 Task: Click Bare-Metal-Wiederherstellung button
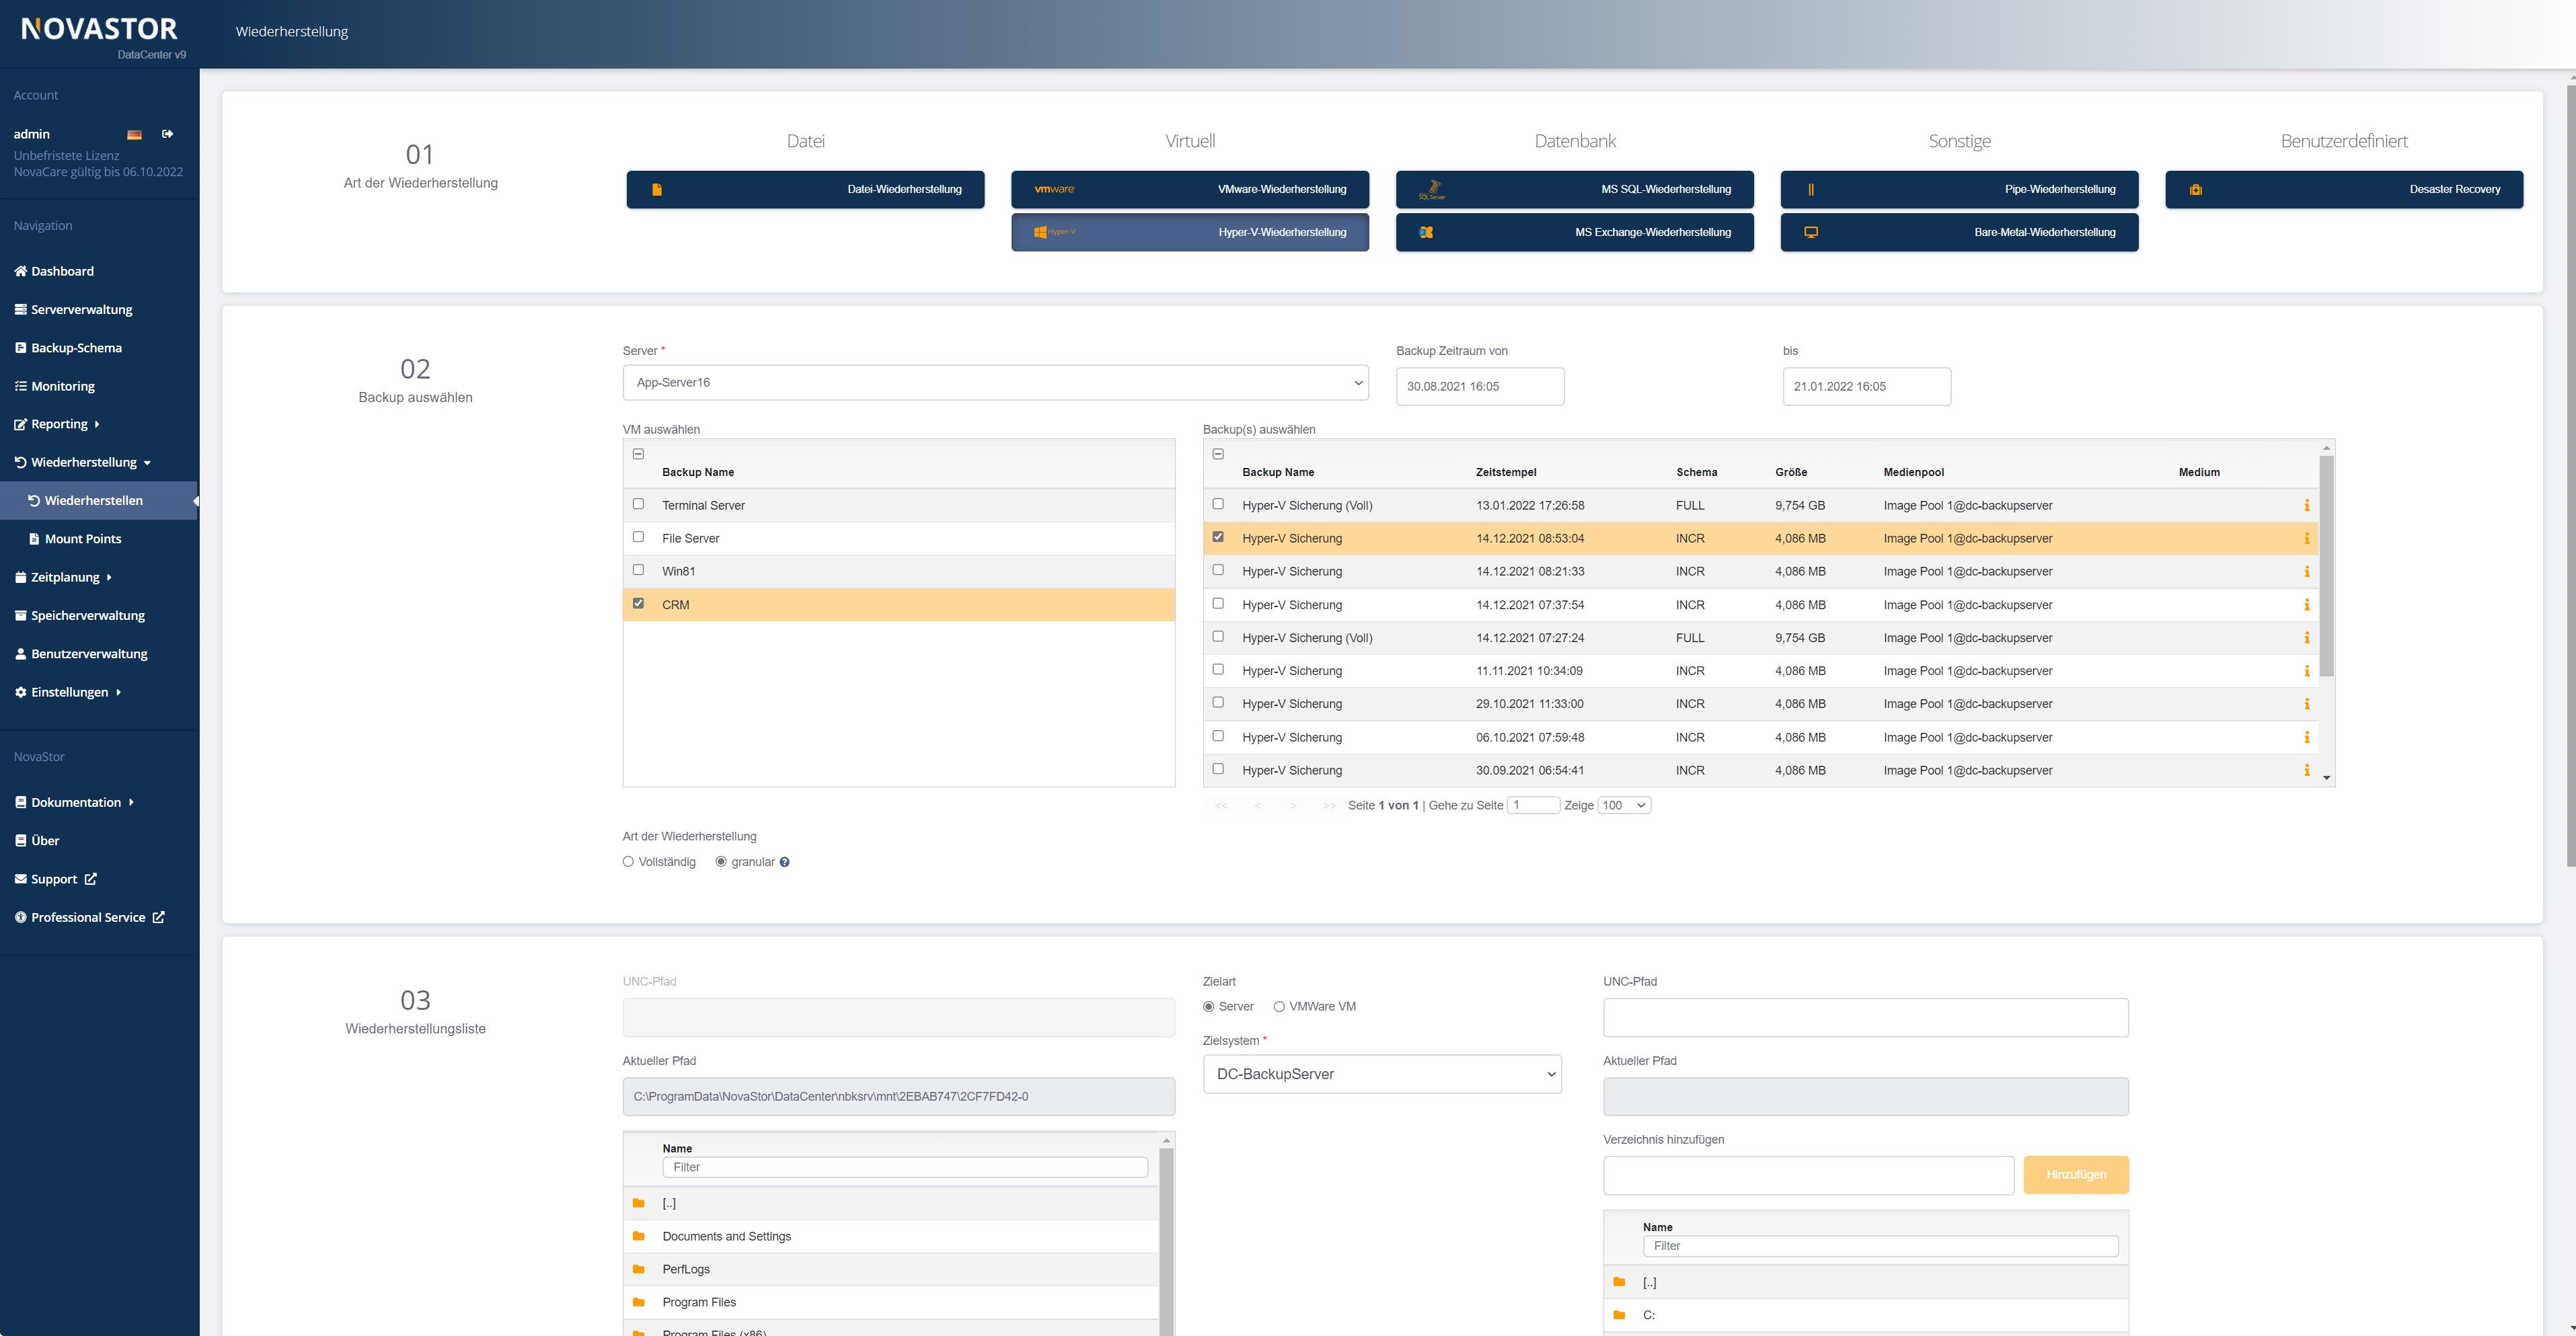click(1959, 232)
